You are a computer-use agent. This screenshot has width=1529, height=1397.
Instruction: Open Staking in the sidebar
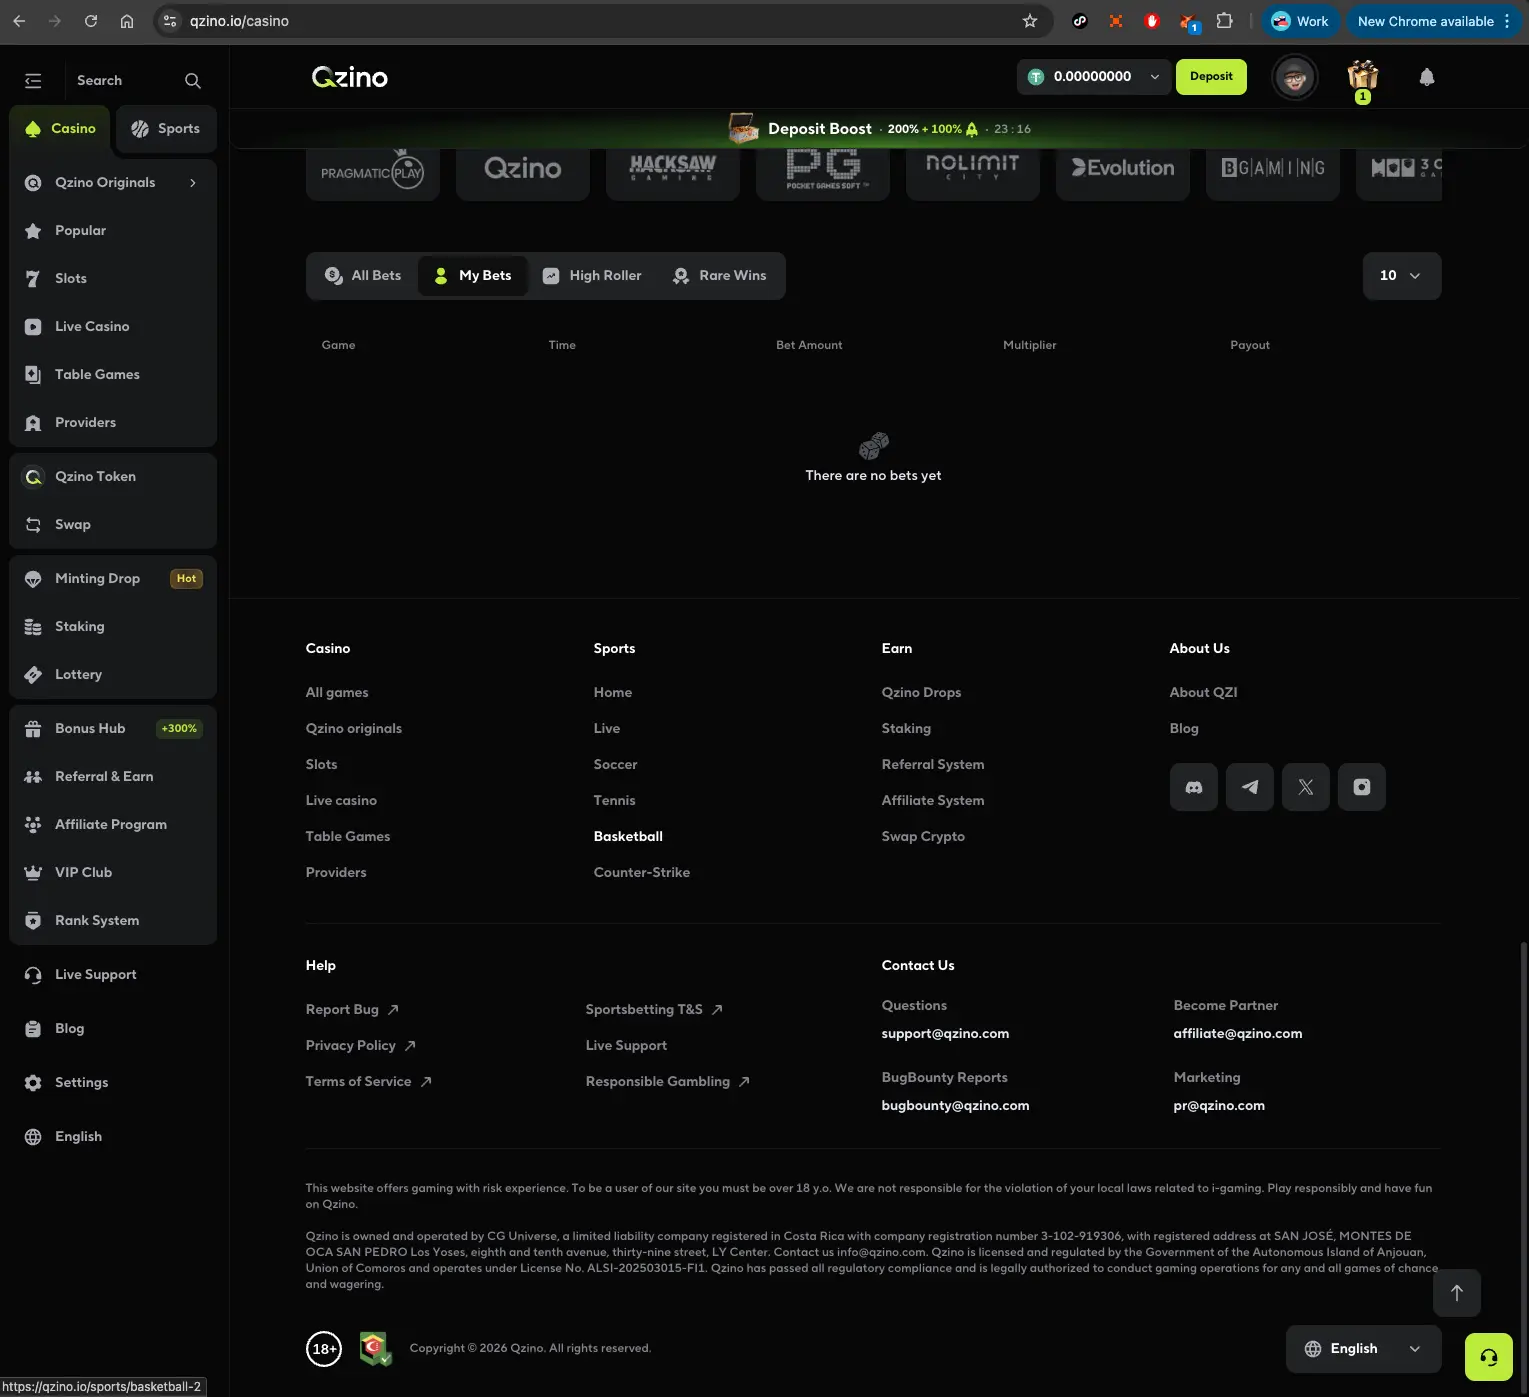point(113,627)
